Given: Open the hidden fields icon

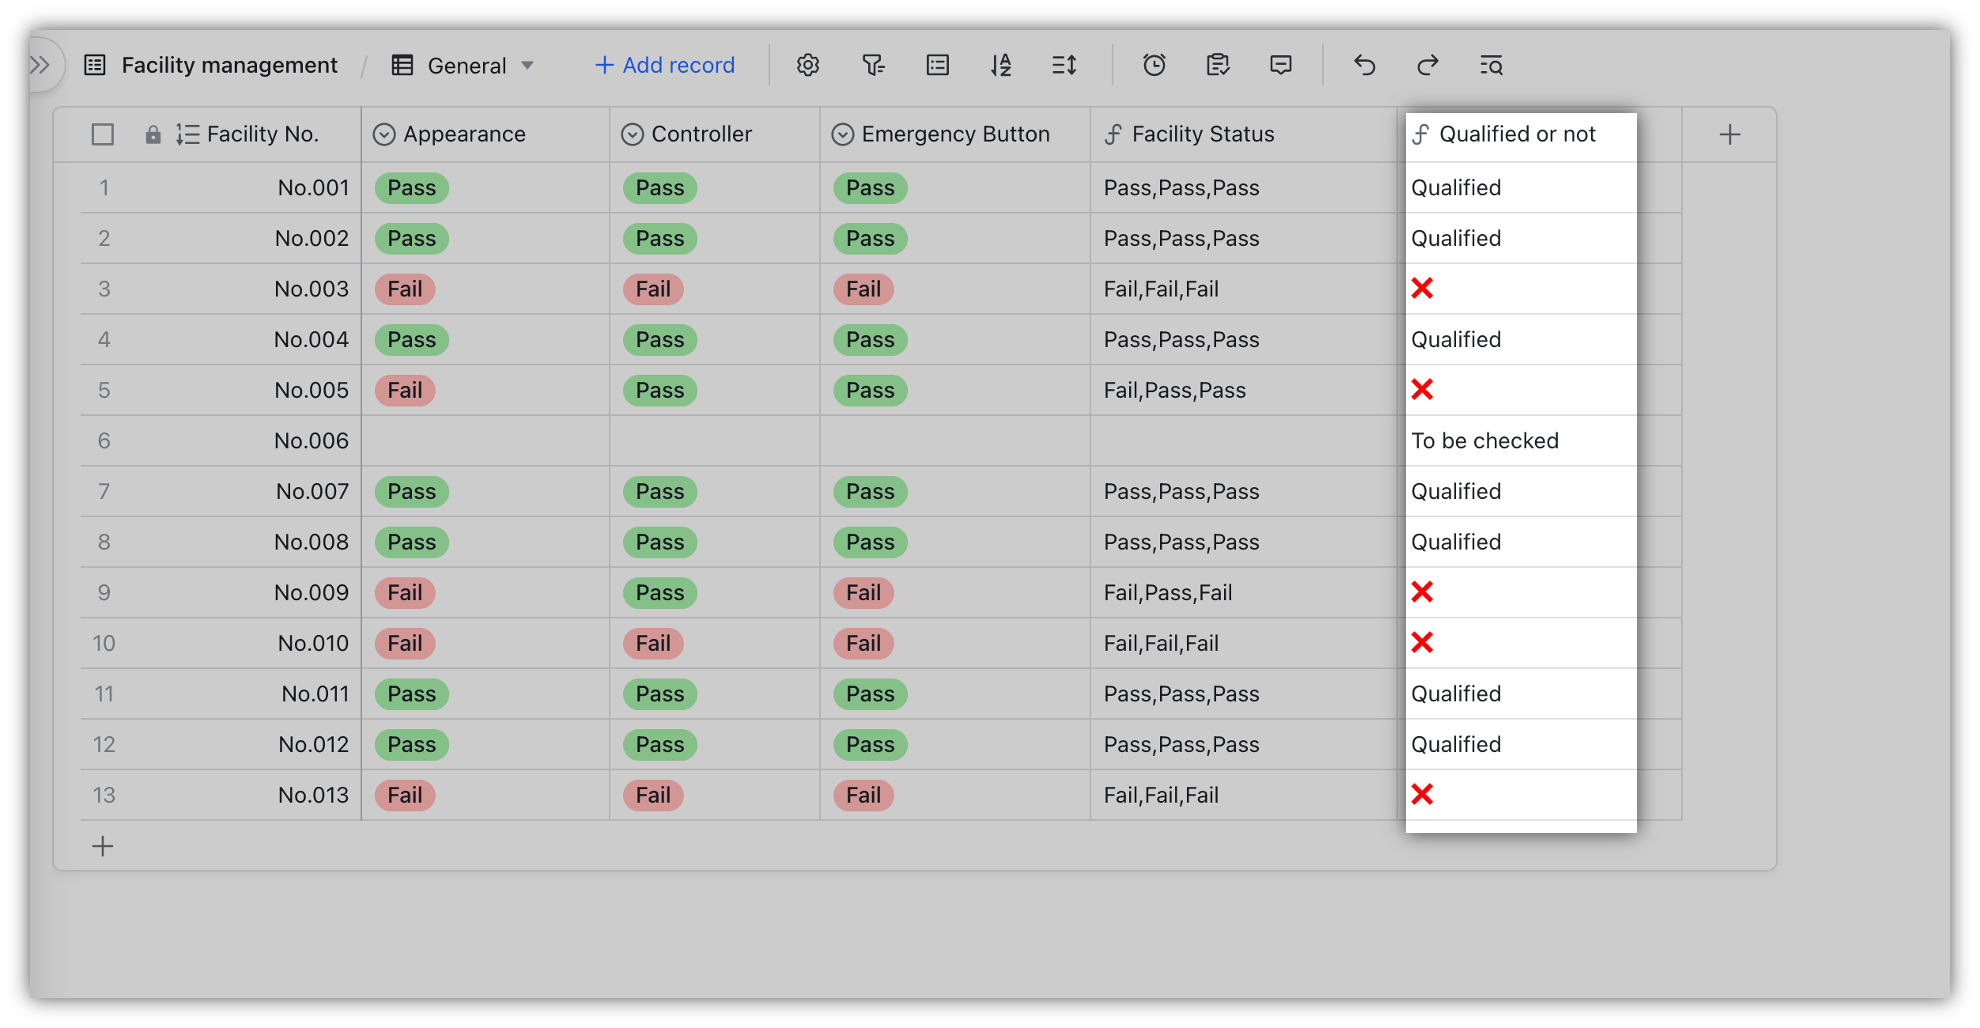Looking at the screenshot, I should [937, 65].
